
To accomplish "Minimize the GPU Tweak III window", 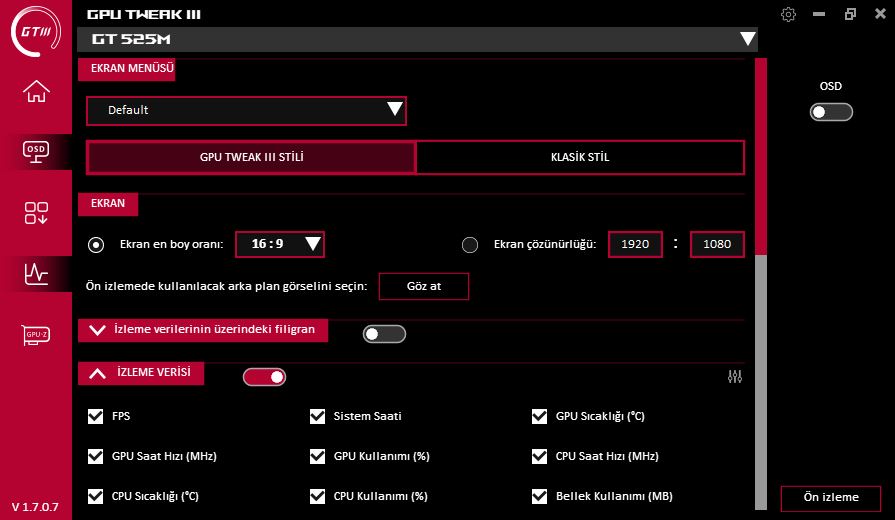I will point(819,14).
